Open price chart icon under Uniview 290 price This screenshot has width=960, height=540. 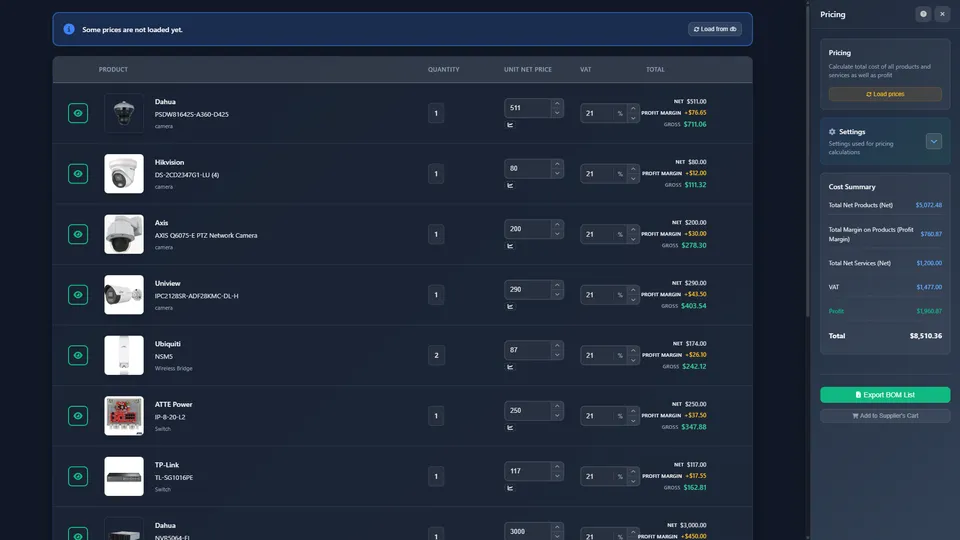pyautogui.click(x=510, y=307)
